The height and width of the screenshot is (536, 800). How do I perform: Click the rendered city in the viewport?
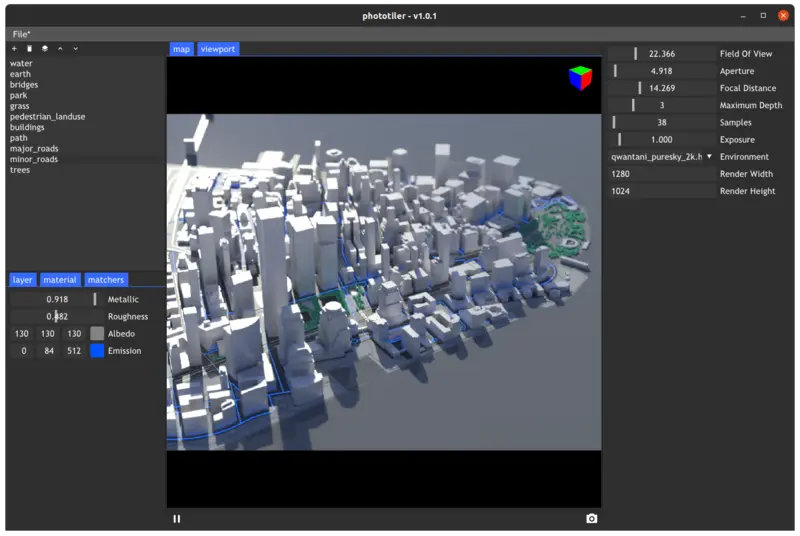(x=384, y=282)
